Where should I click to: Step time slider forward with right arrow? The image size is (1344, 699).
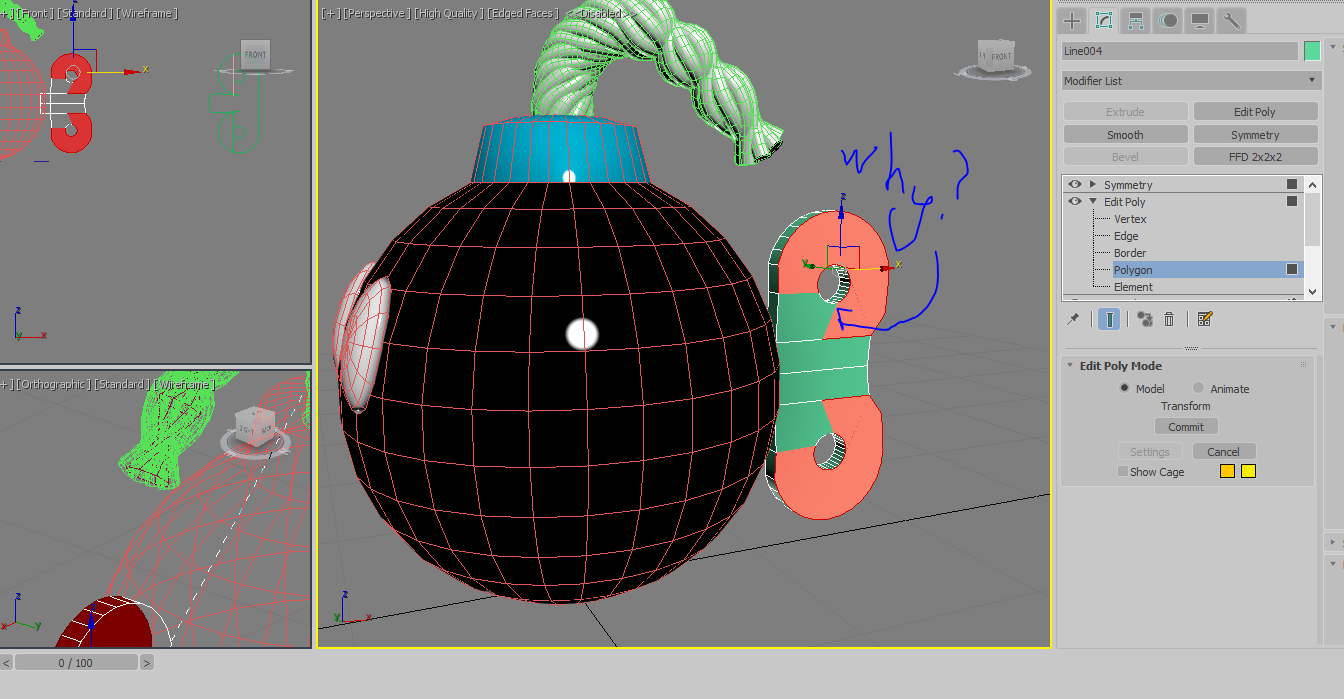pyautogui.click(x=147, y=662)
